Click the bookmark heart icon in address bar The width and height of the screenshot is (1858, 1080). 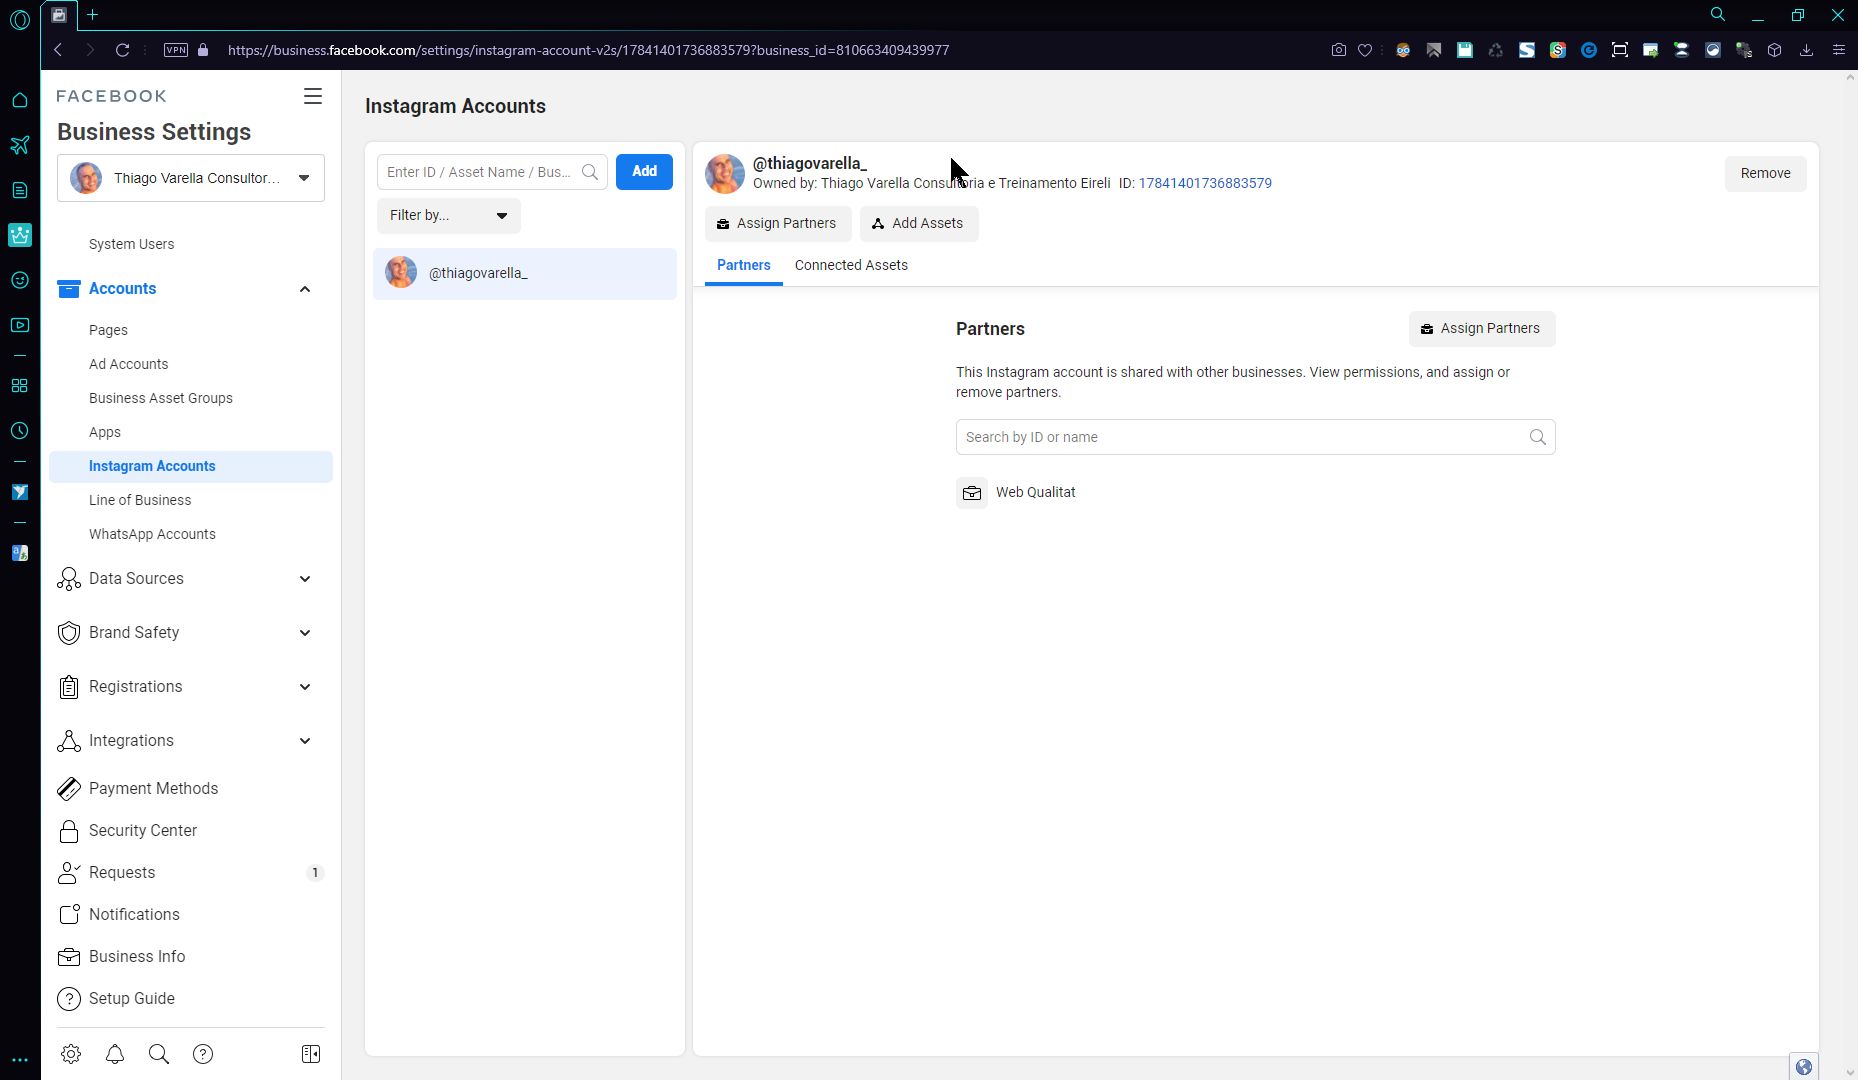tap(1365, 50)
